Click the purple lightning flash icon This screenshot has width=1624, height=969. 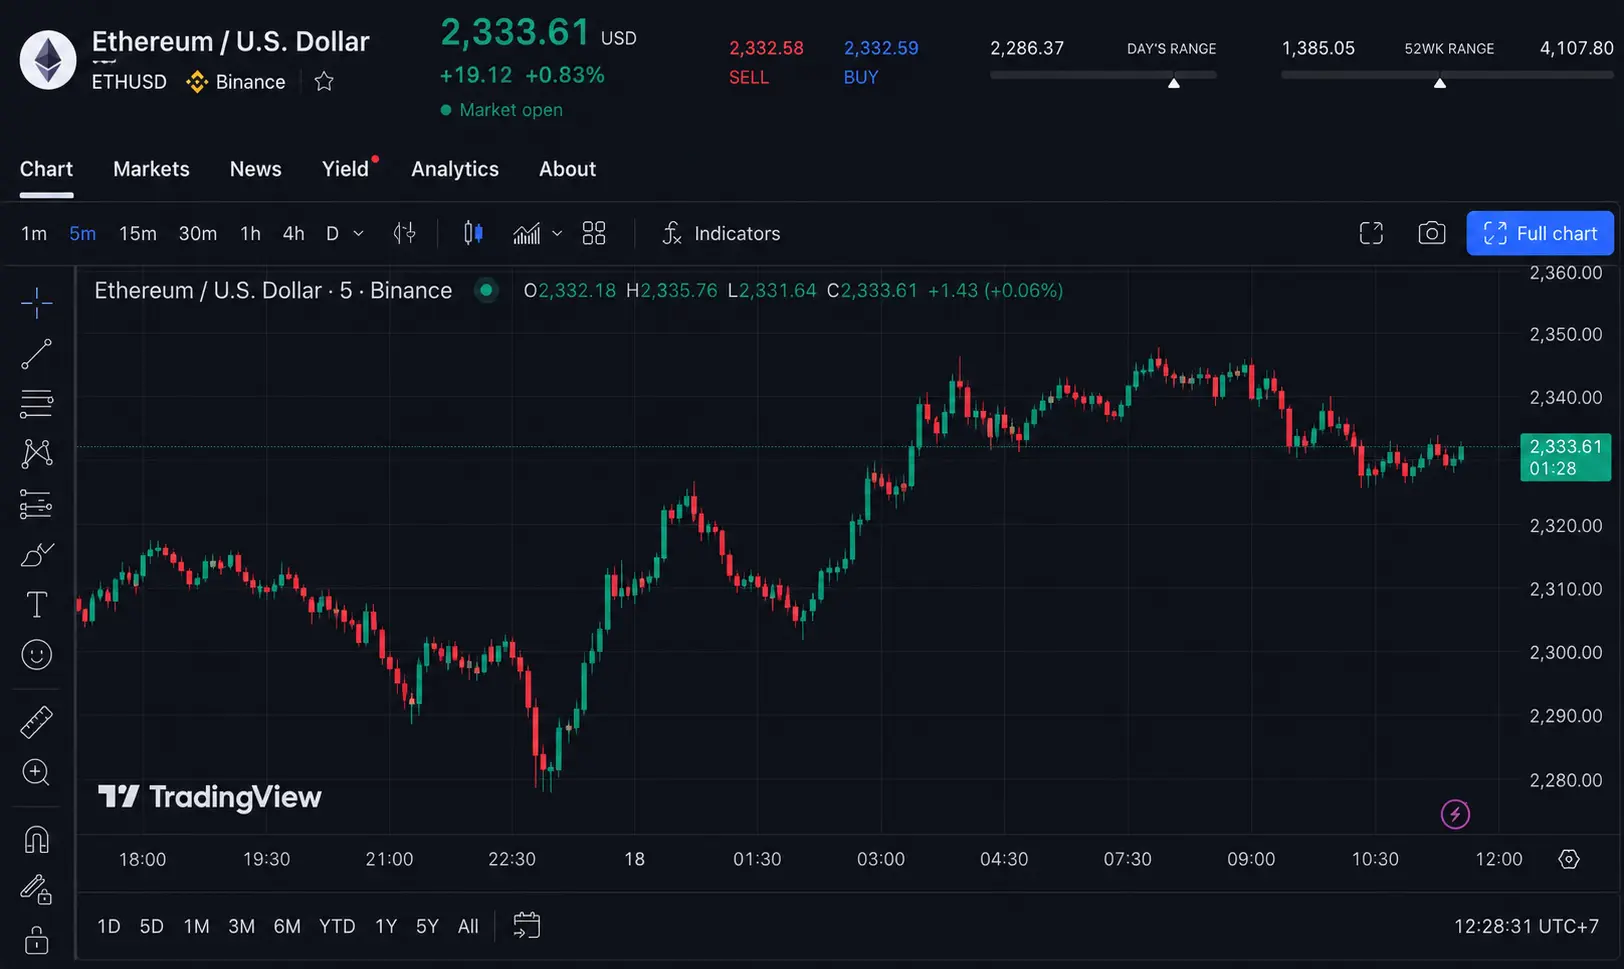tap(1455, 814)
